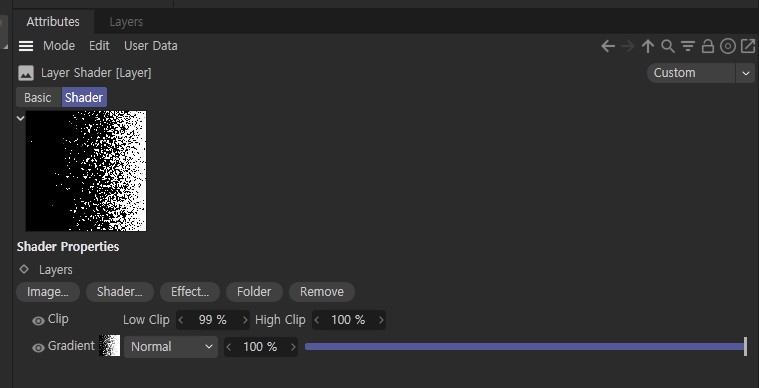Click the Remove layer button
Screen dimensions: 759x388
tap(322, 292)
